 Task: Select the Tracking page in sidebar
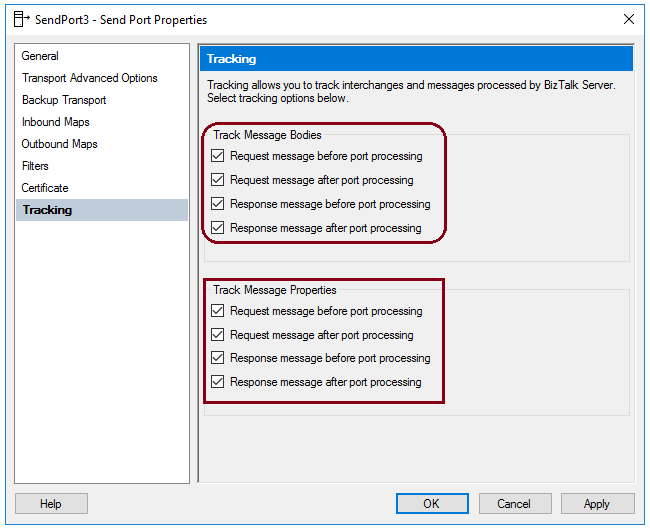pyautogui.click(x=47, y=210)
